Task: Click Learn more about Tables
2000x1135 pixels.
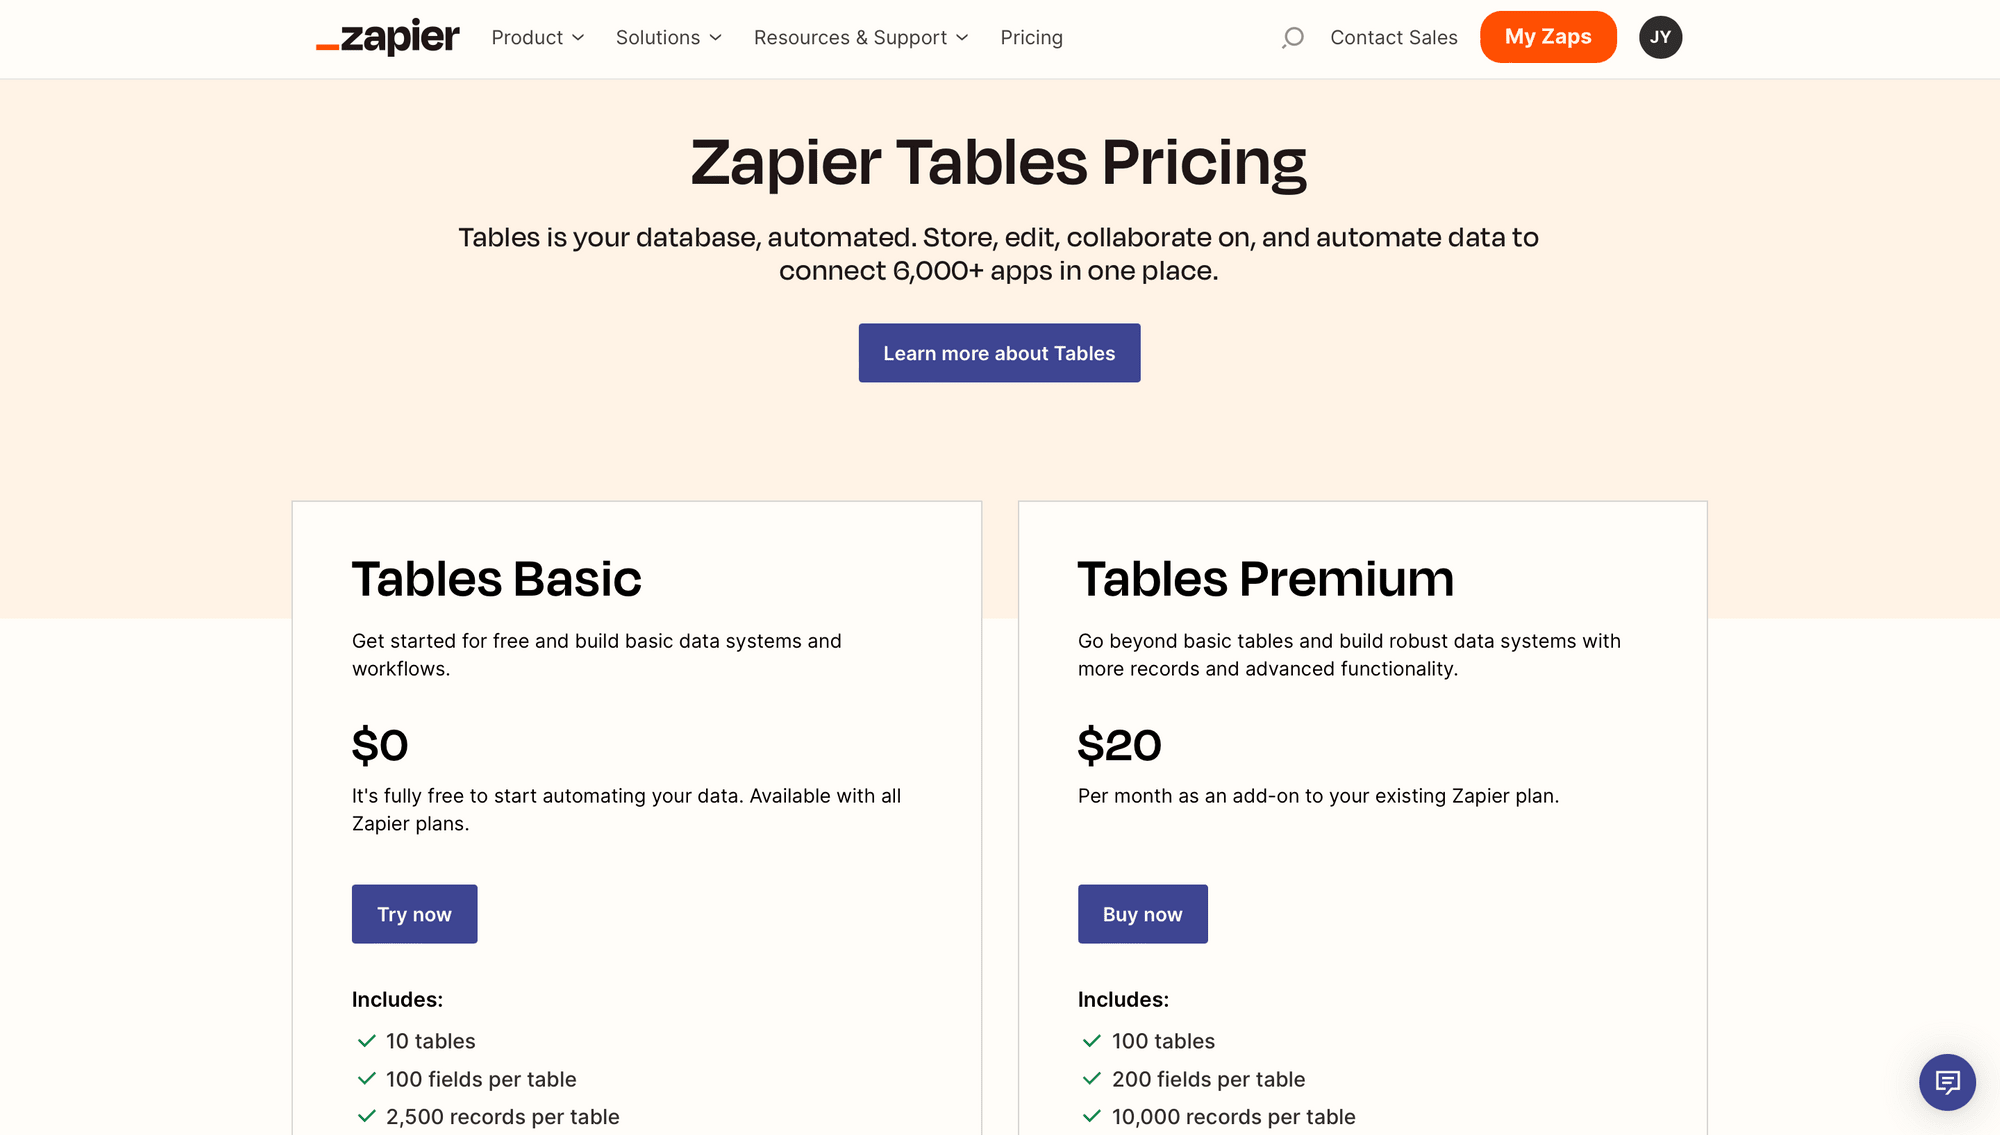Action: click(x=999, y=352)
